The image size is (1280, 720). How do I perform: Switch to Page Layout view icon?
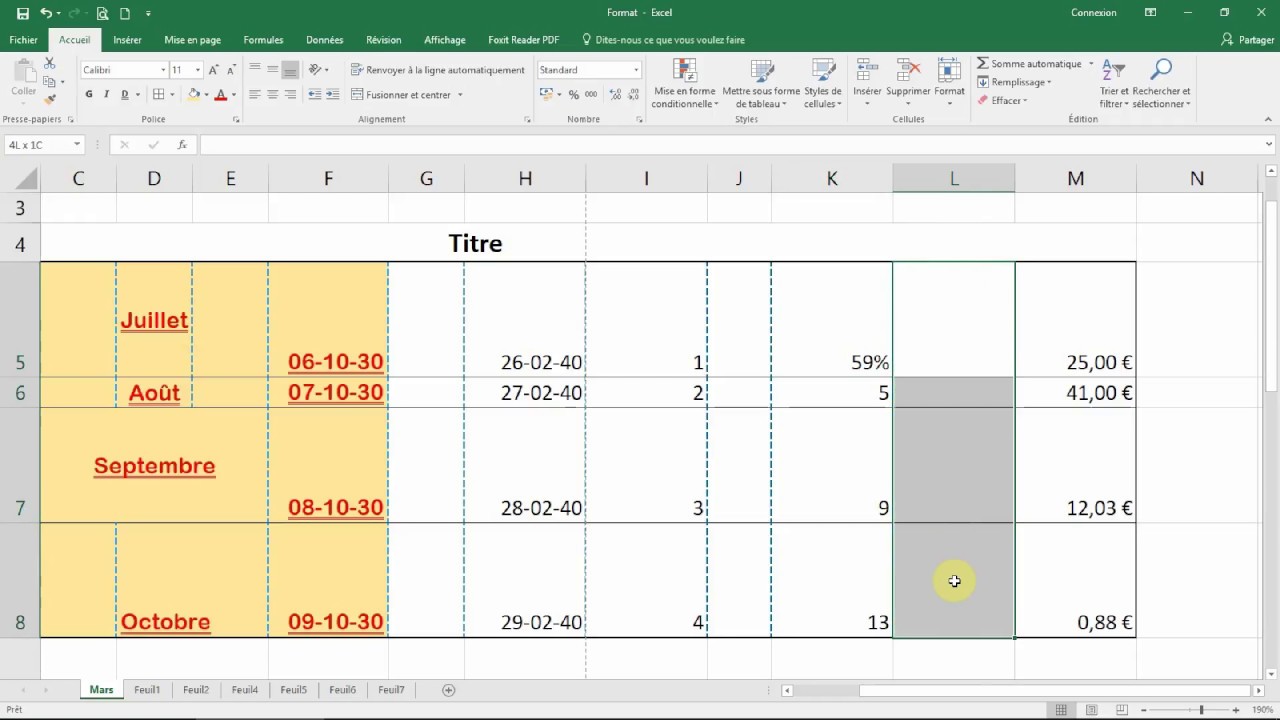pos(1091,710)
